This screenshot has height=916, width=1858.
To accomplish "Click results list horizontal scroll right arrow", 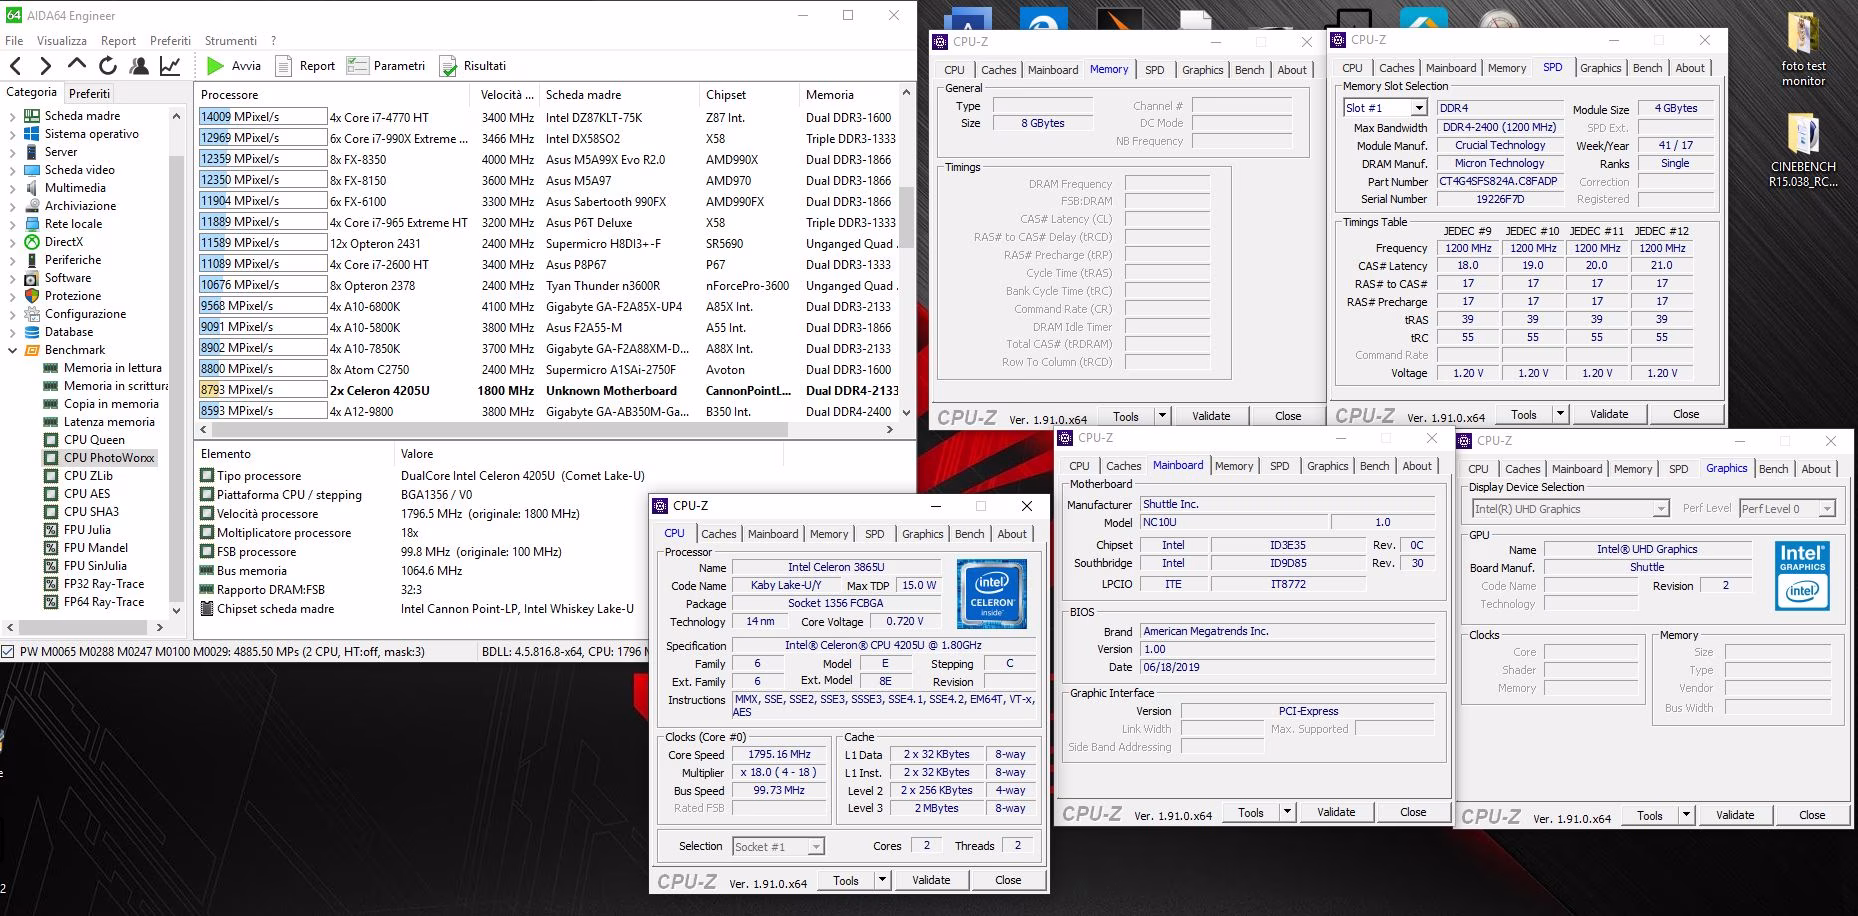I will click(x=890, y=430).
